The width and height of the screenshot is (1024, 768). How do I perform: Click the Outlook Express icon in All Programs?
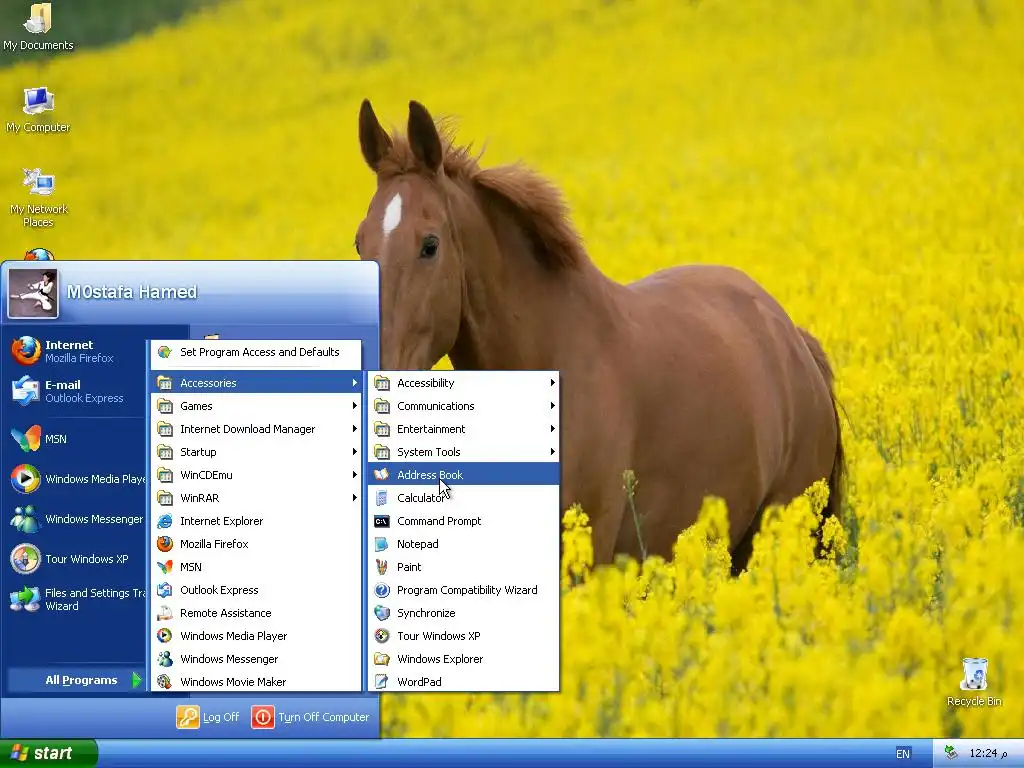(165, 590)
